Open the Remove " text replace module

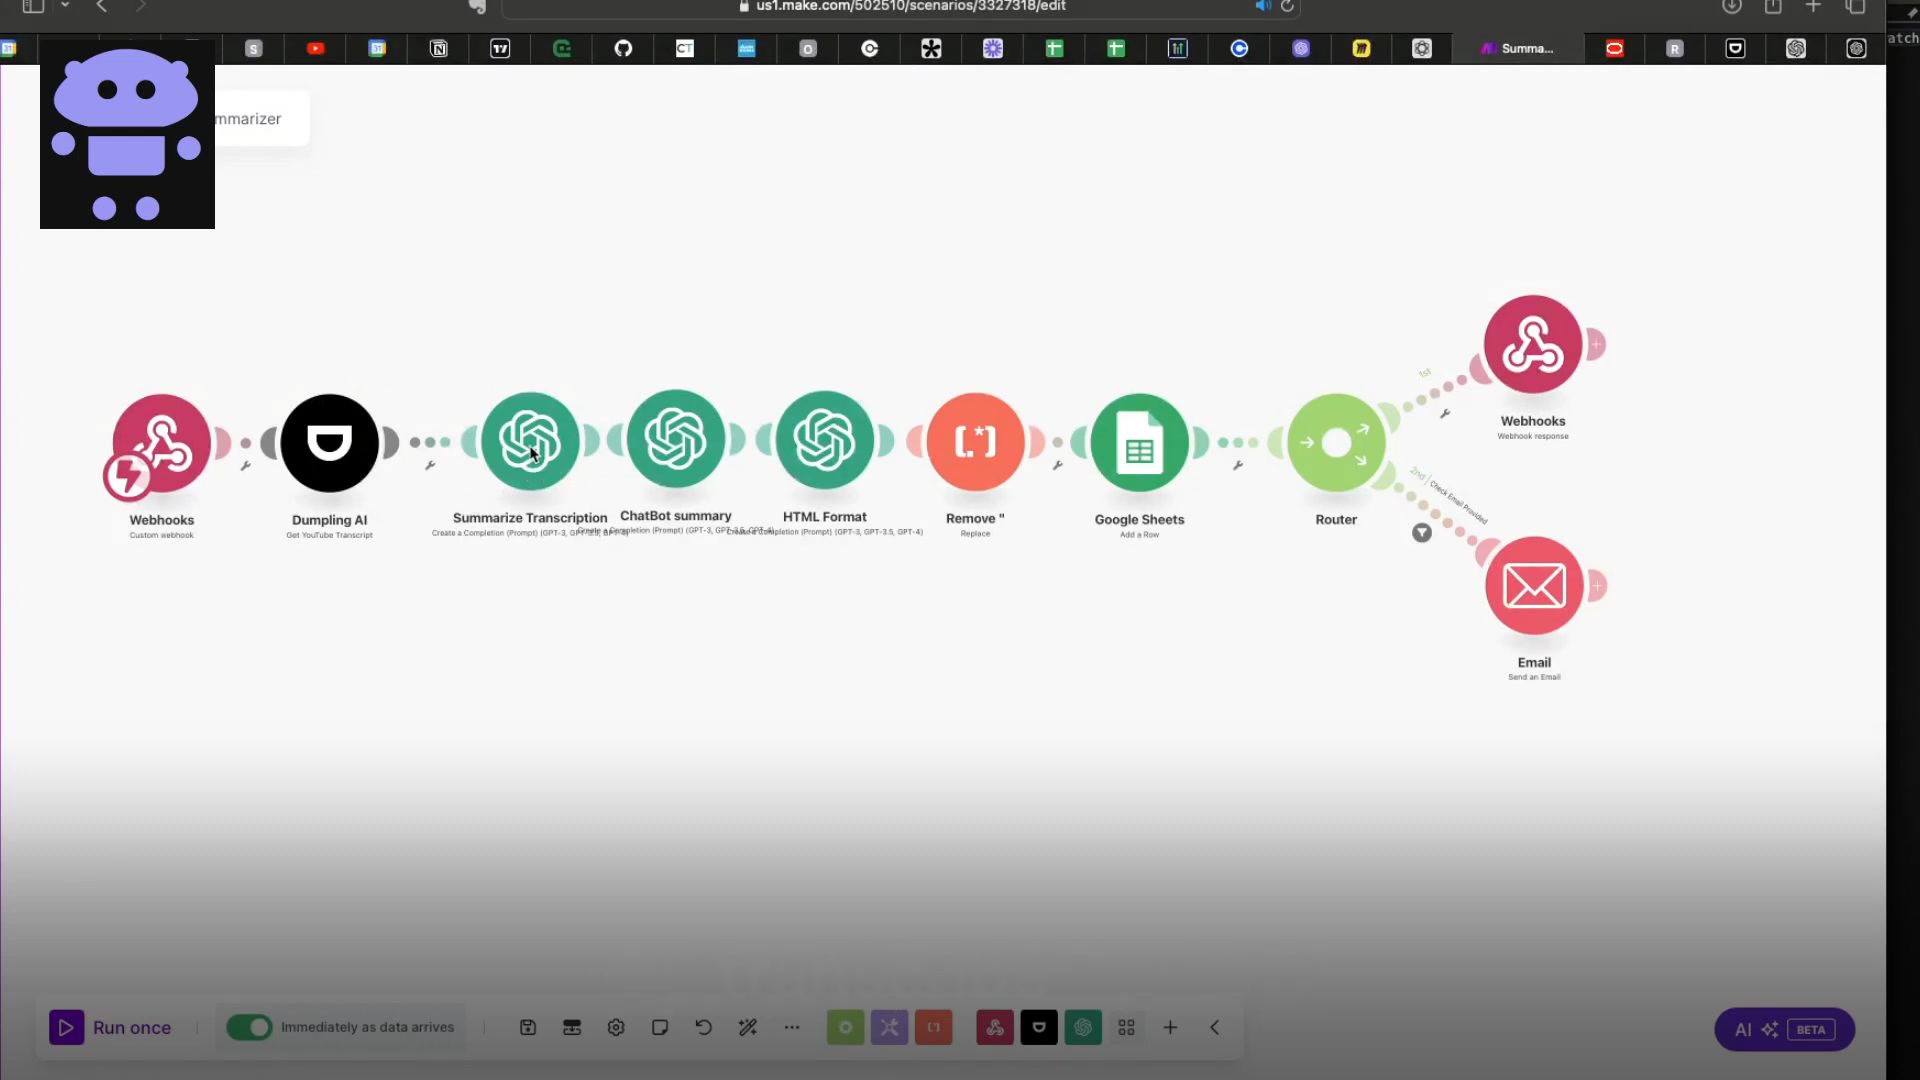coord(976,441)
